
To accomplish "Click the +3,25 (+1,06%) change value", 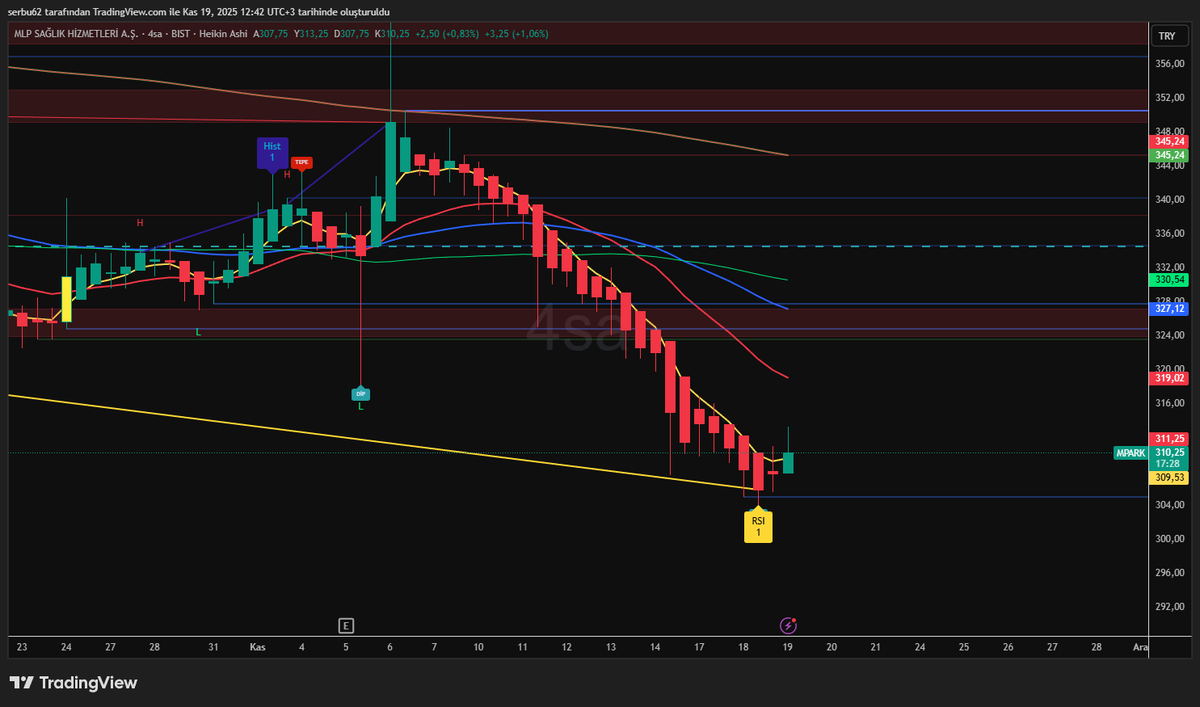I will [515, 34].
